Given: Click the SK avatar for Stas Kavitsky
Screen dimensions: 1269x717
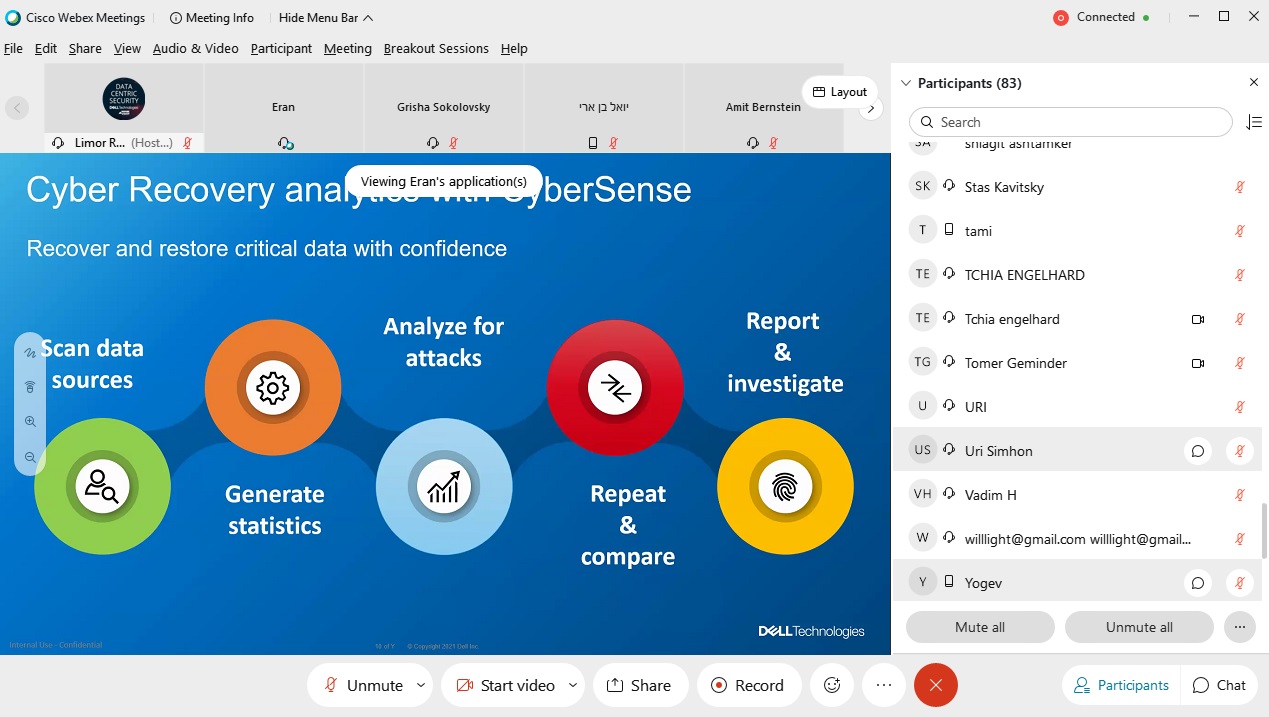Looking at the screenshot, I should 922,187.
